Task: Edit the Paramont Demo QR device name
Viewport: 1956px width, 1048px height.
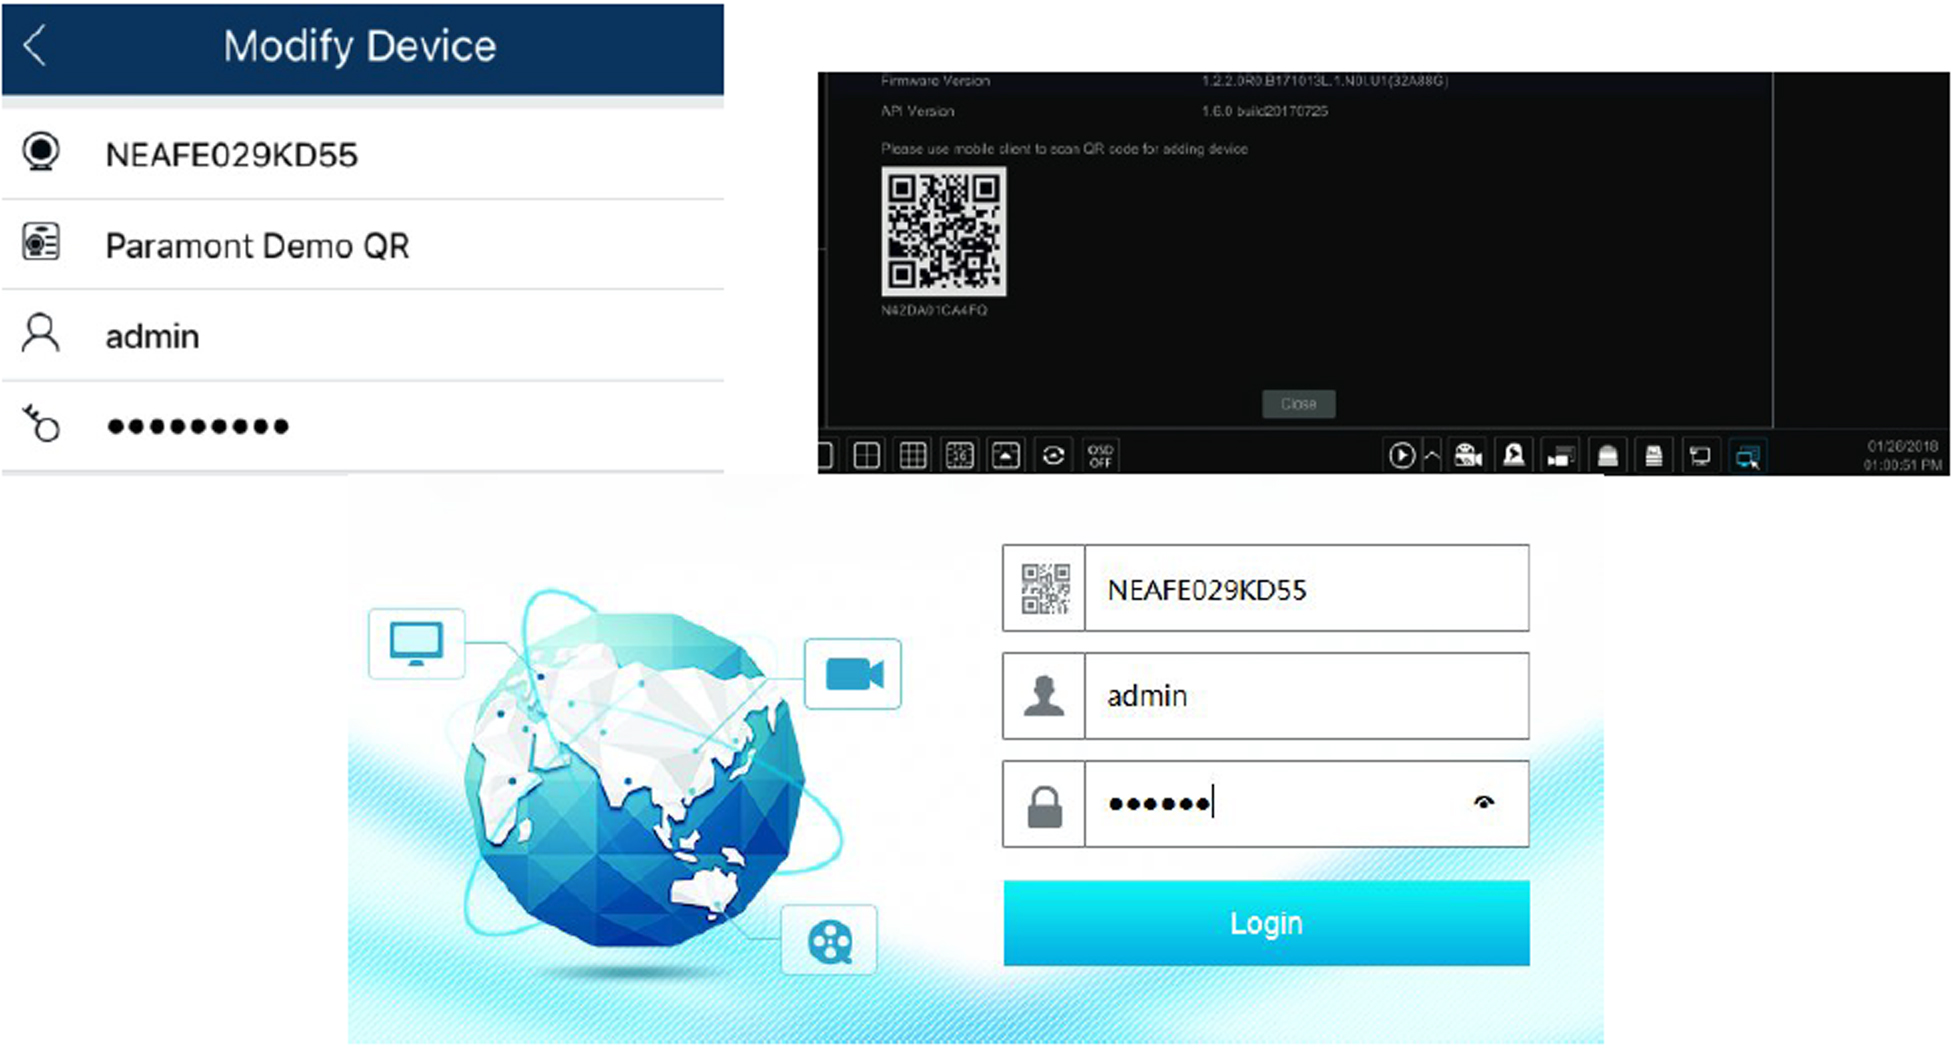Action: coord(258,246)
